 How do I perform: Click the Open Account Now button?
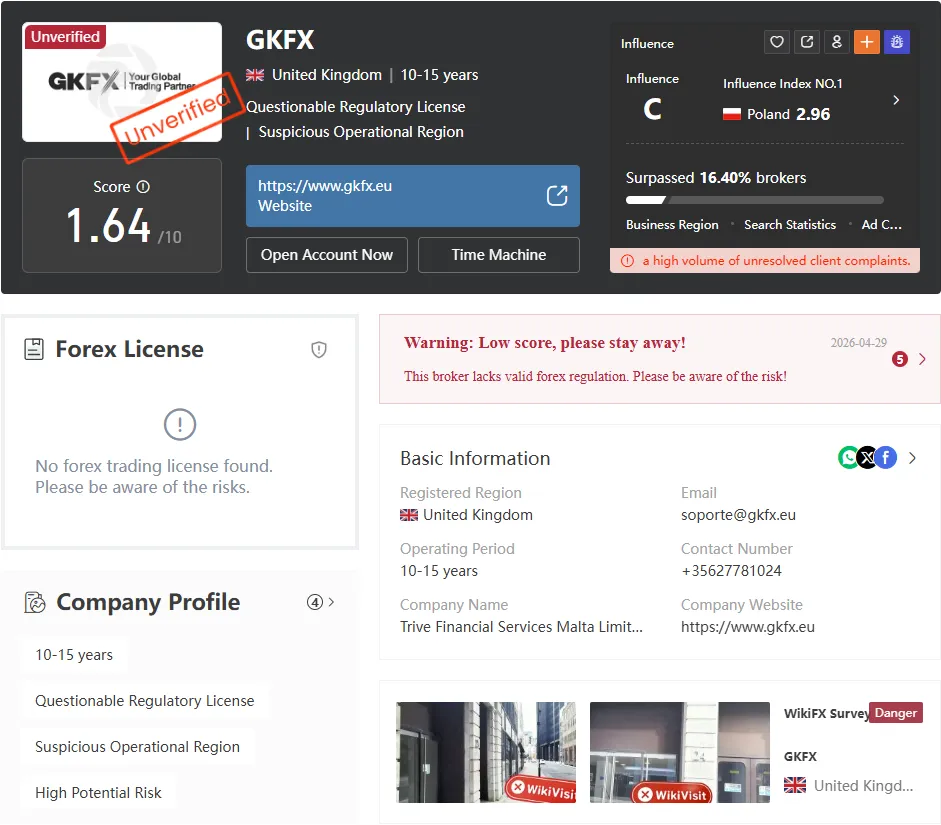326,255
